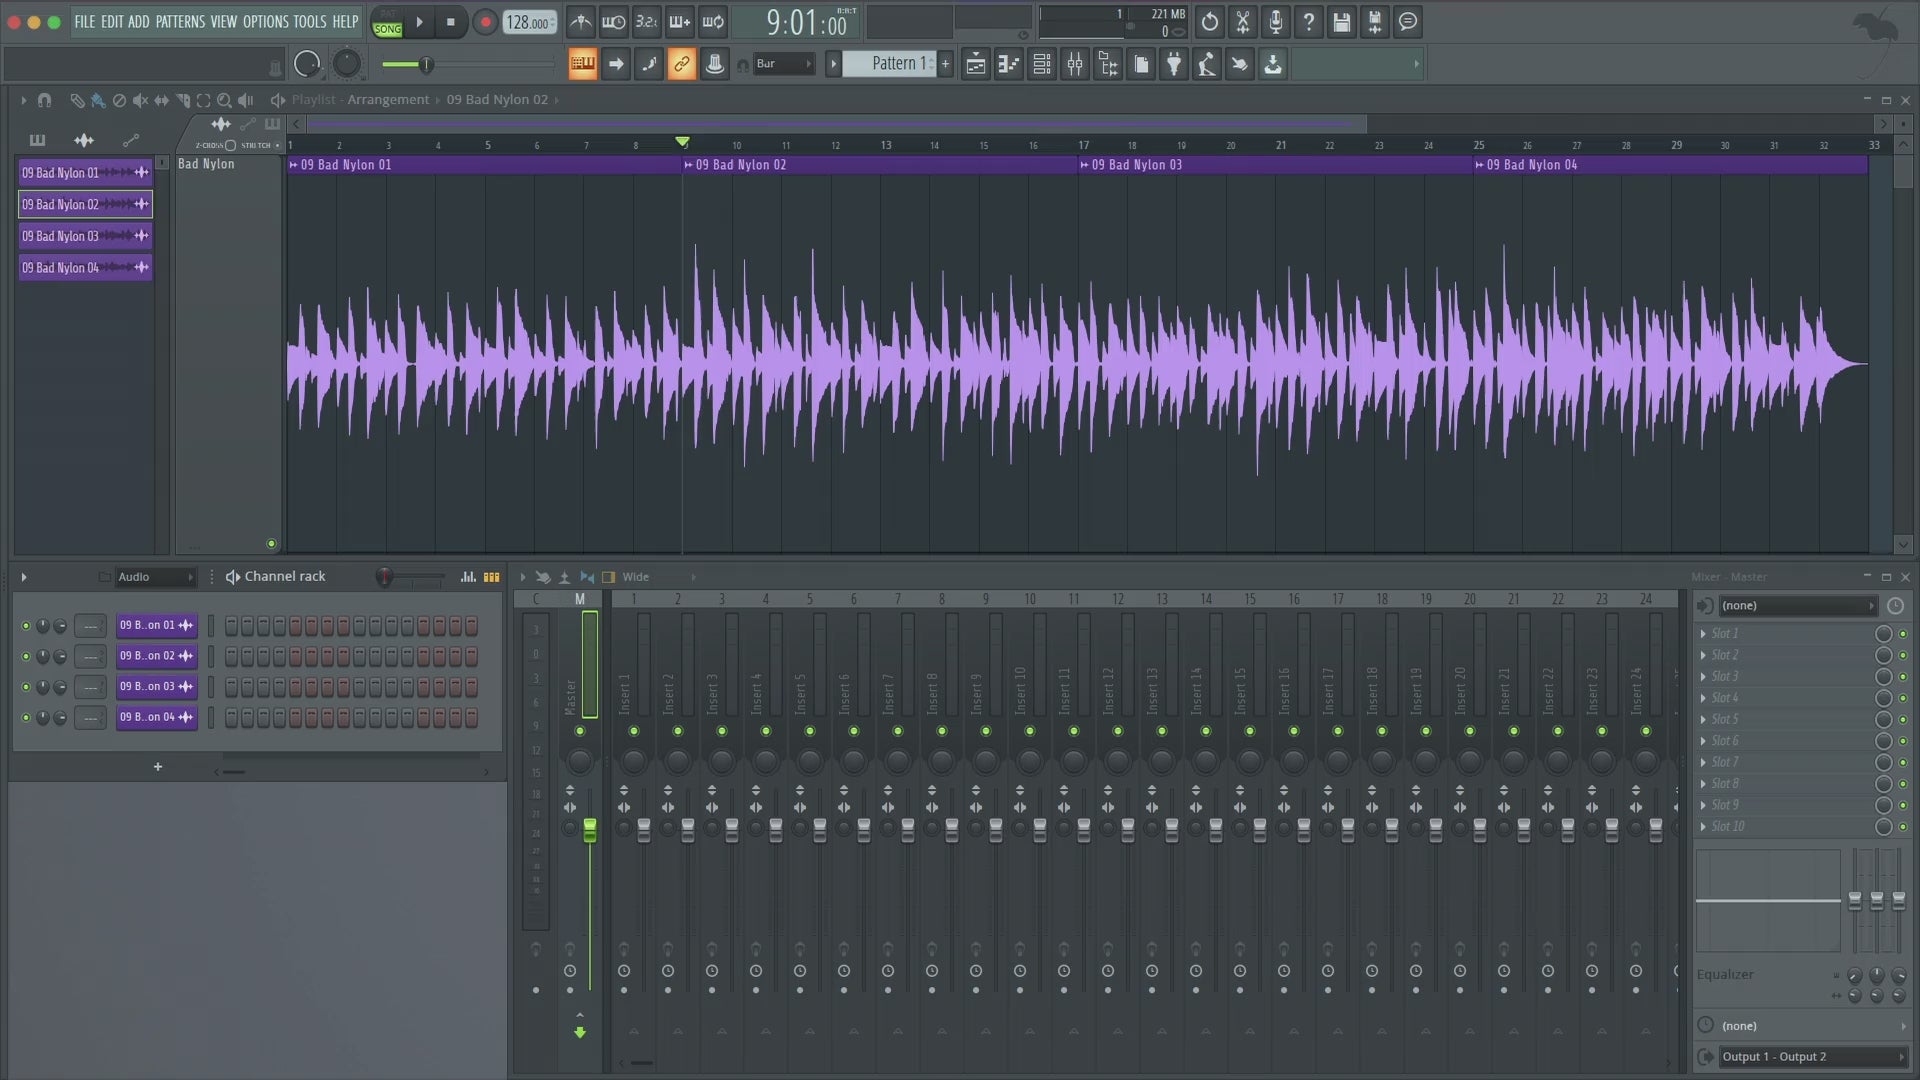Expand Slot 1 effect options
The height and width of the screenshot is (1080, 1920).
(1703, 634)
